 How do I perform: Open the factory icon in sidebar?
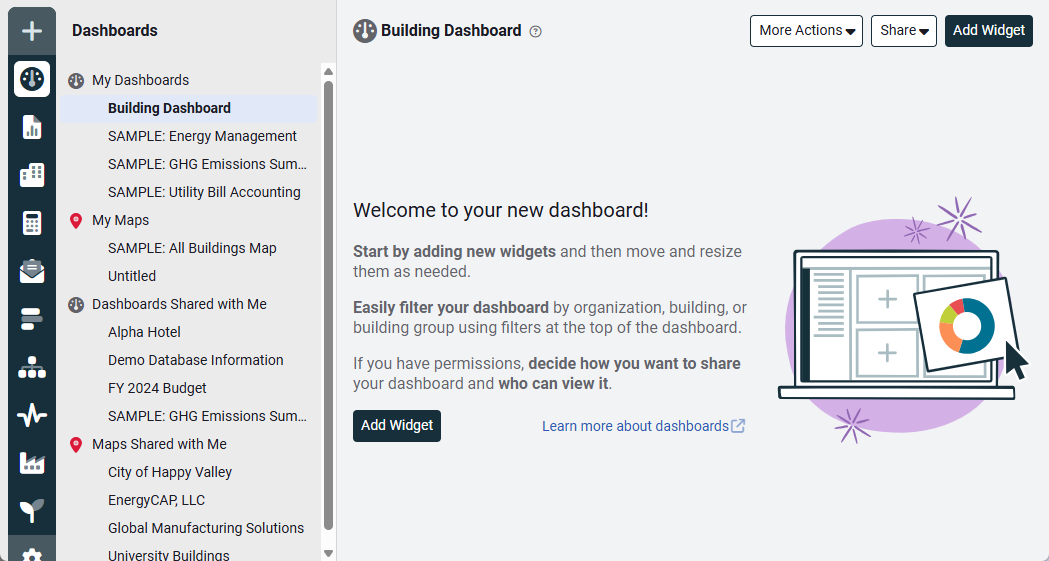coord(32,463)
